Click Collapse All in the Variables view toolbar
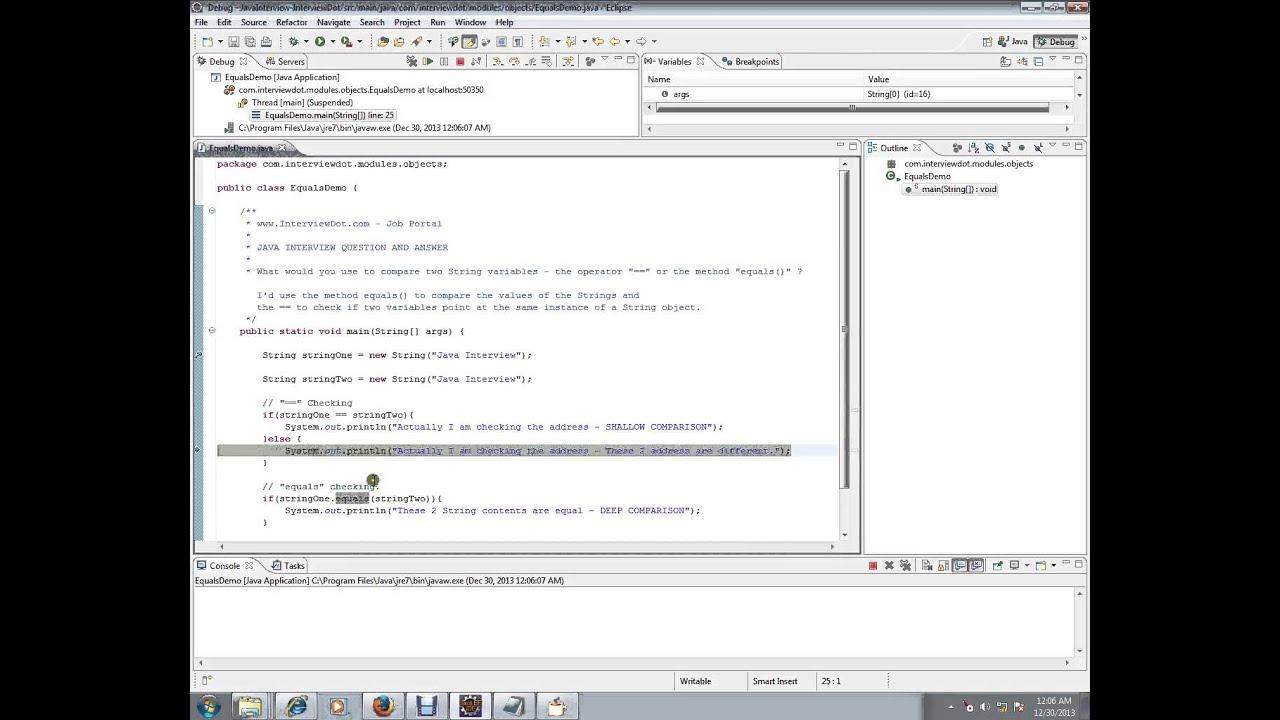This screenshot has height=720, width=1280. pyautogui.click(x=1038, y=61)
